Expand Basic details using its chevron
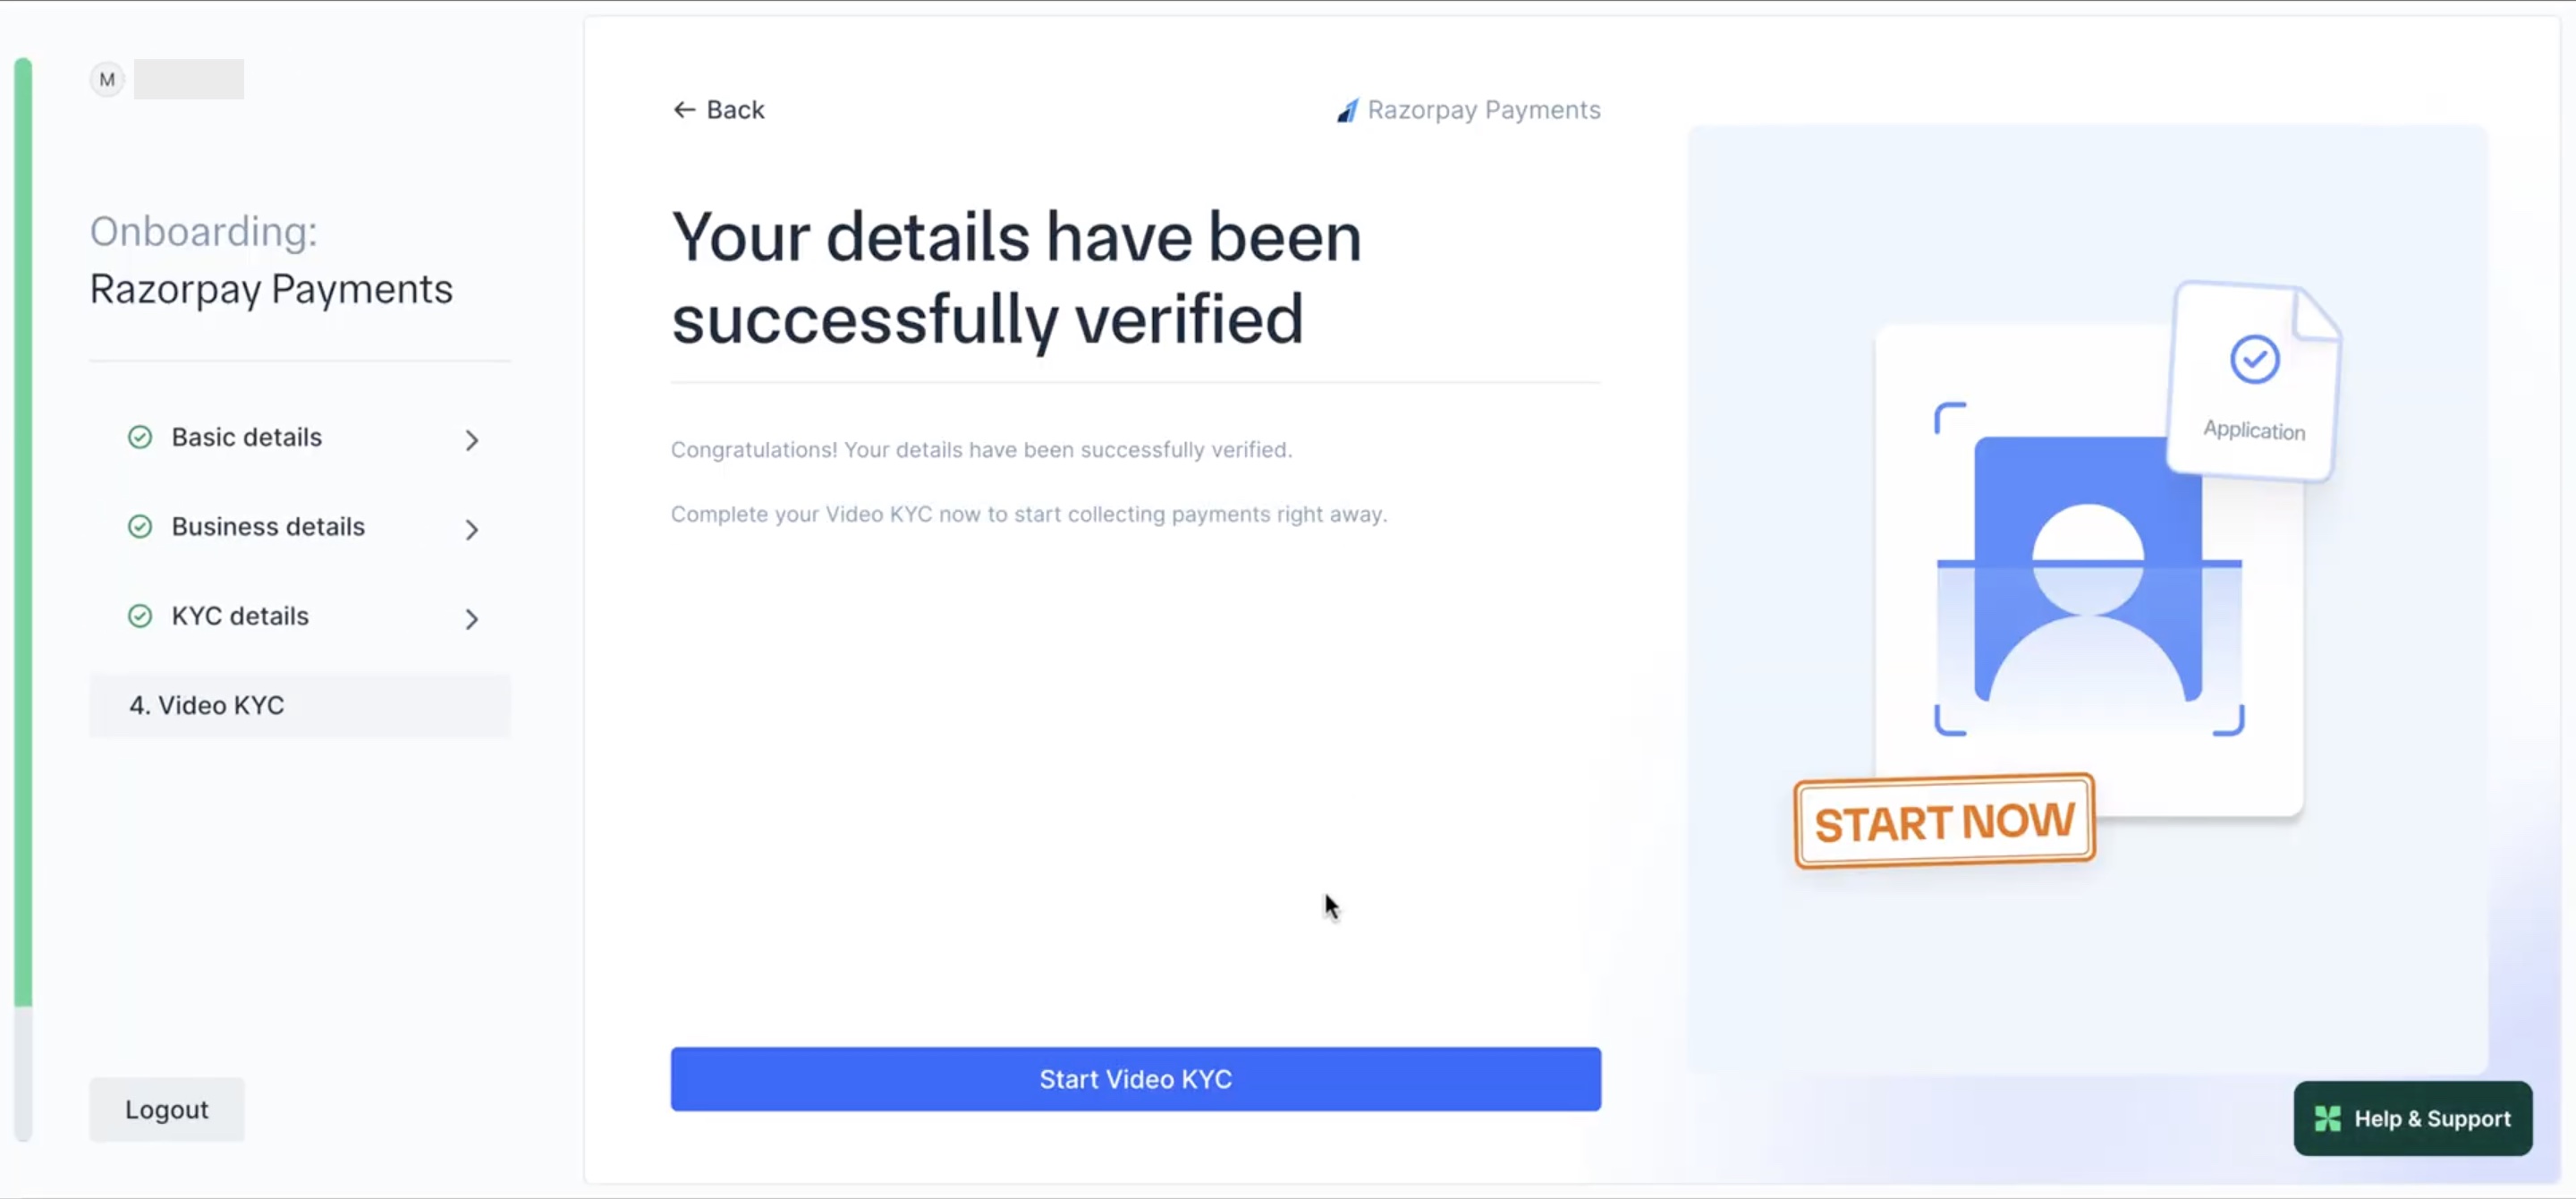The image size is (2576, 1199). point(472,440)
